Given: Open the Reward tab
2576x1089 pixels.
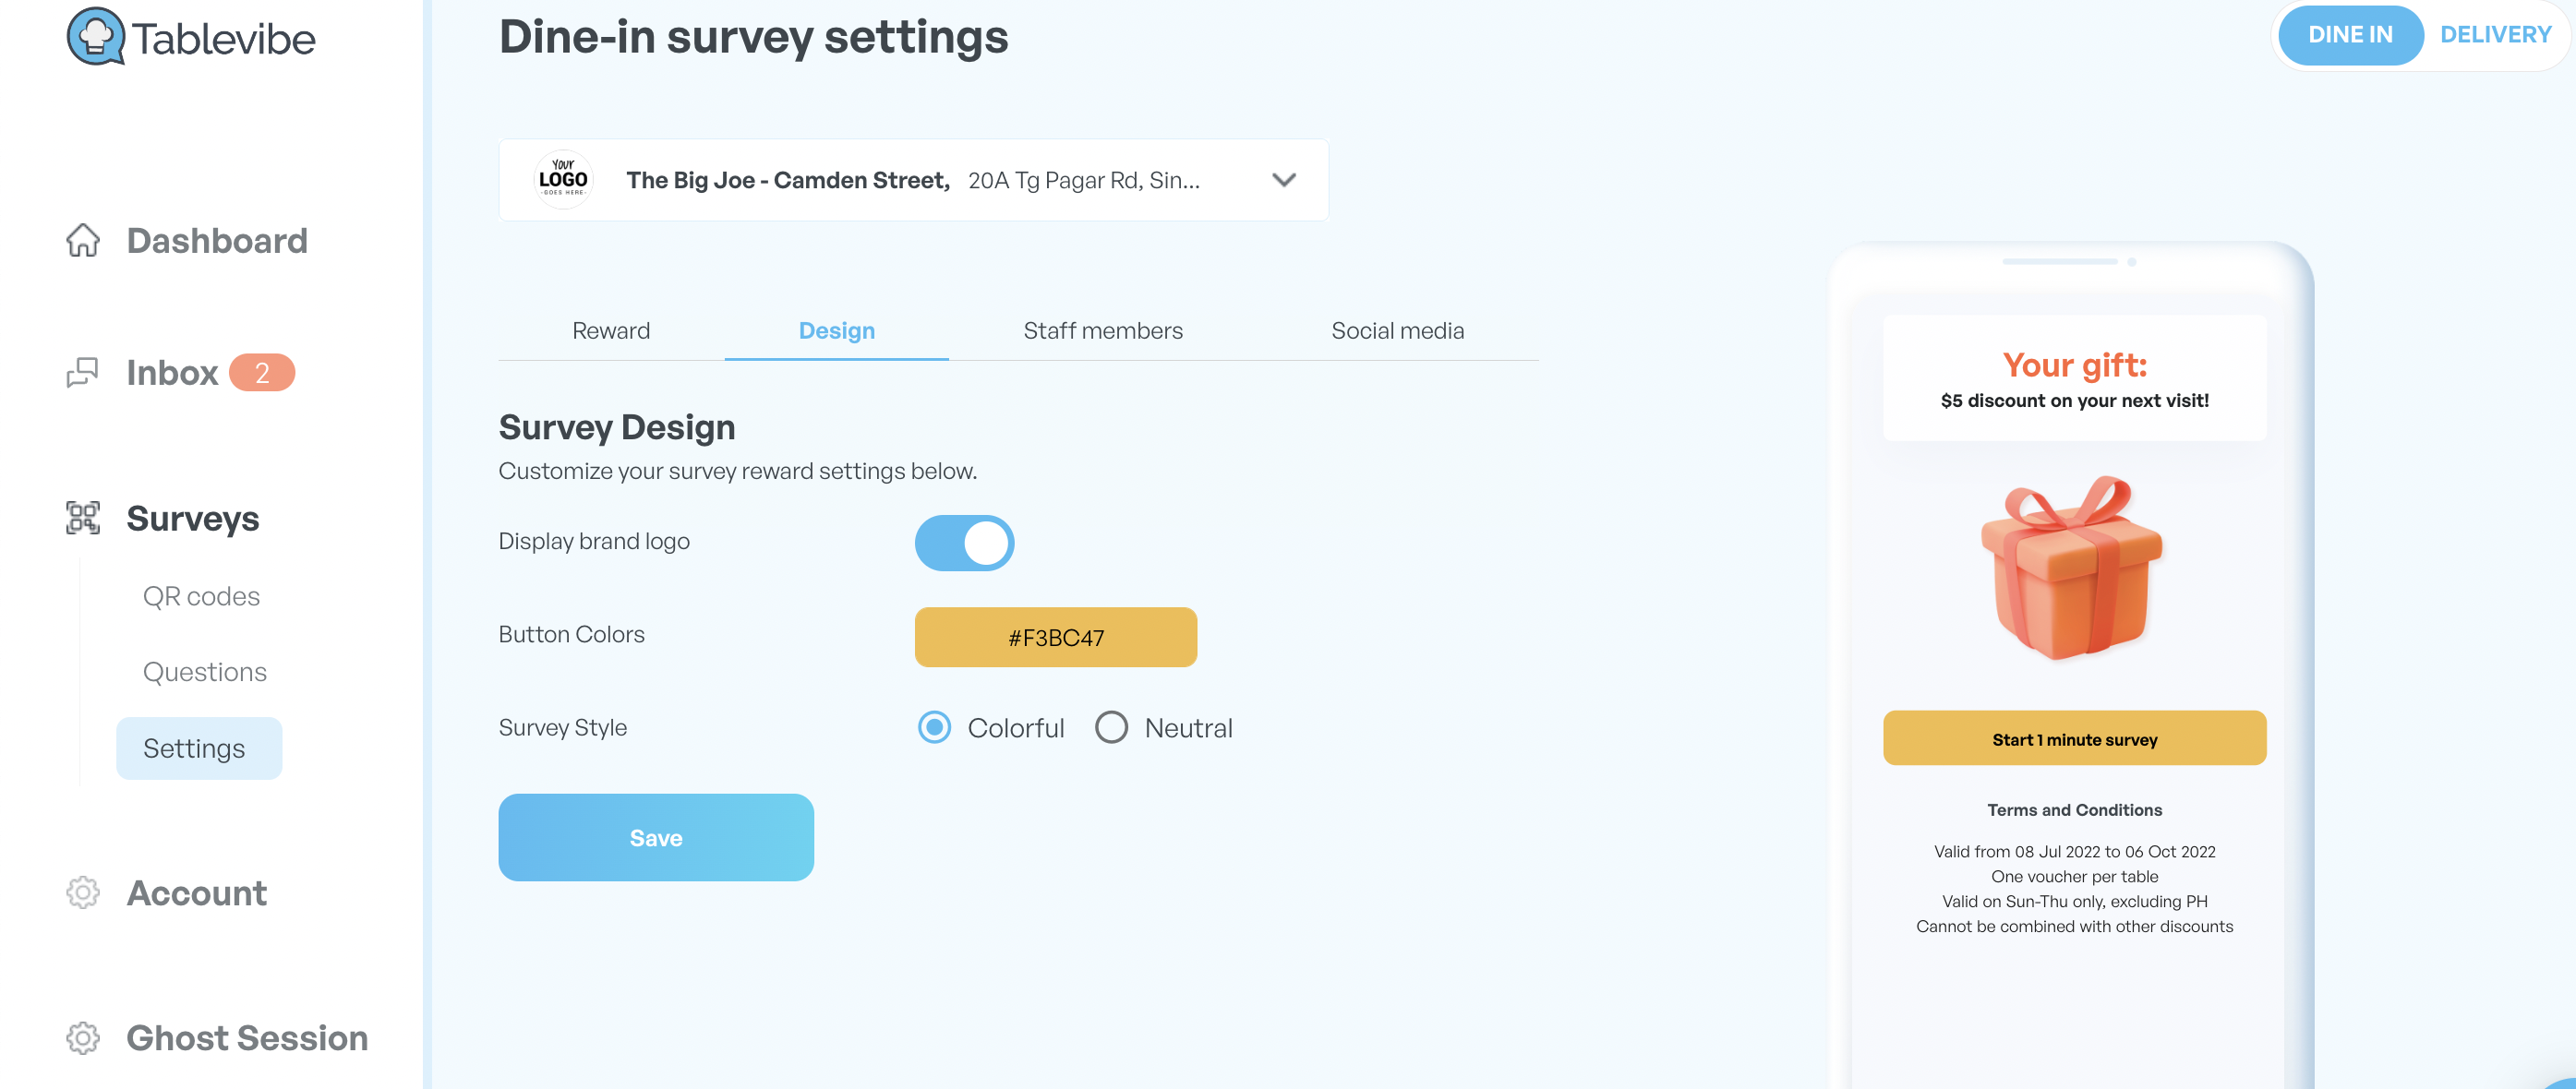Looking at the screenshot, I should point(611,331).
